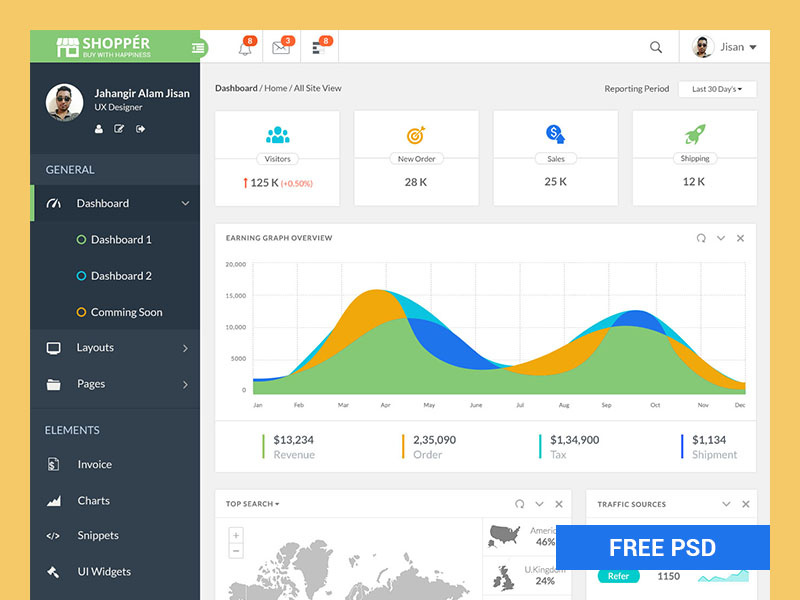
Task: Refresh the Earning Graph Overview panel
Action: 701,238
